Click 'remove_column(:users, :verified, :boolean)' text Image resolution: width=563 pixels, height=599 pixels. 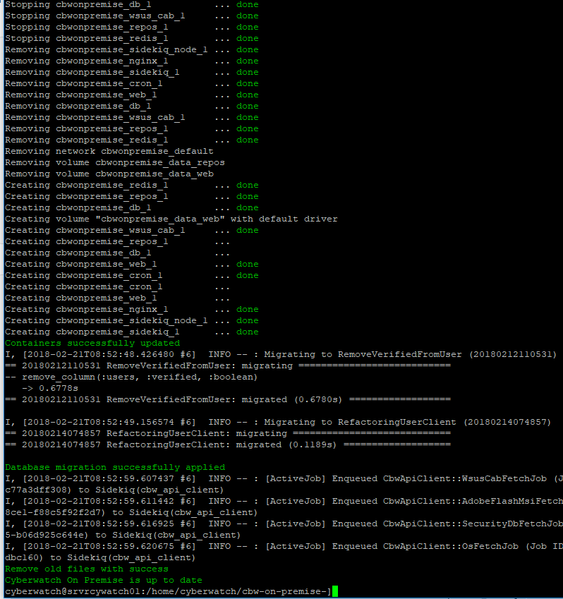[140, 377]
